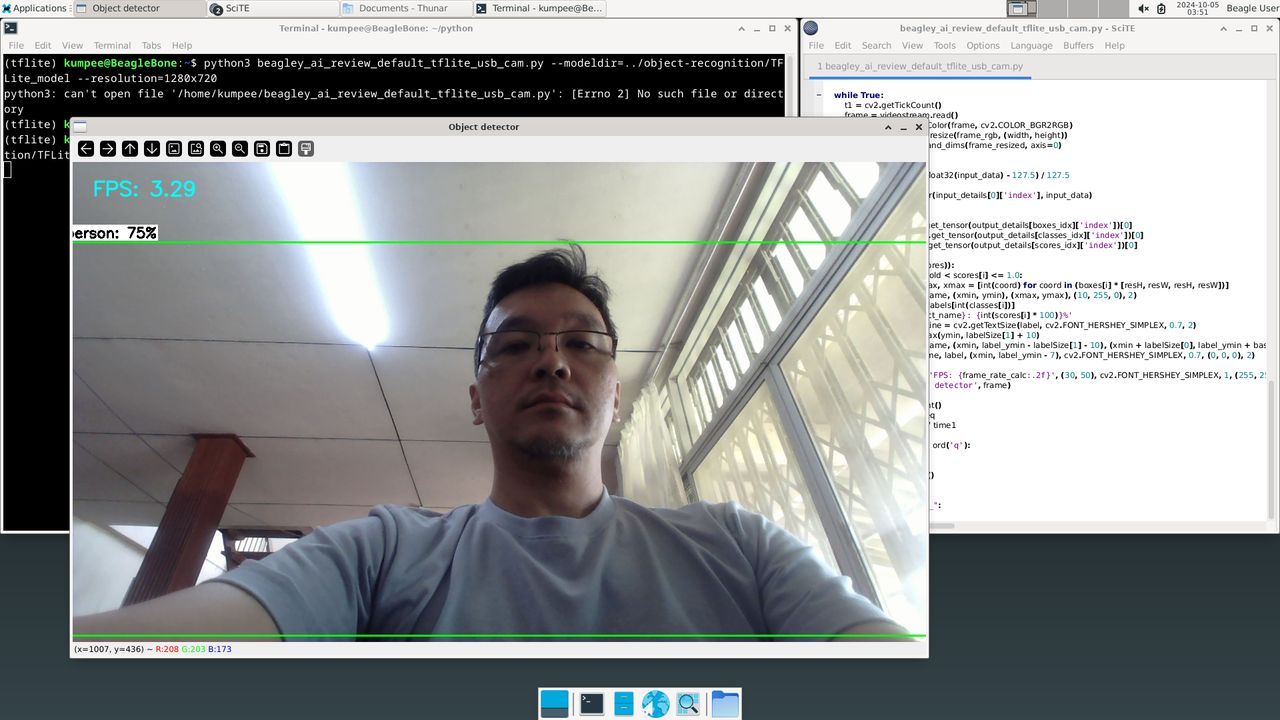
Task: Open Beagle User menu in panel
Action: coord(1252,8)
